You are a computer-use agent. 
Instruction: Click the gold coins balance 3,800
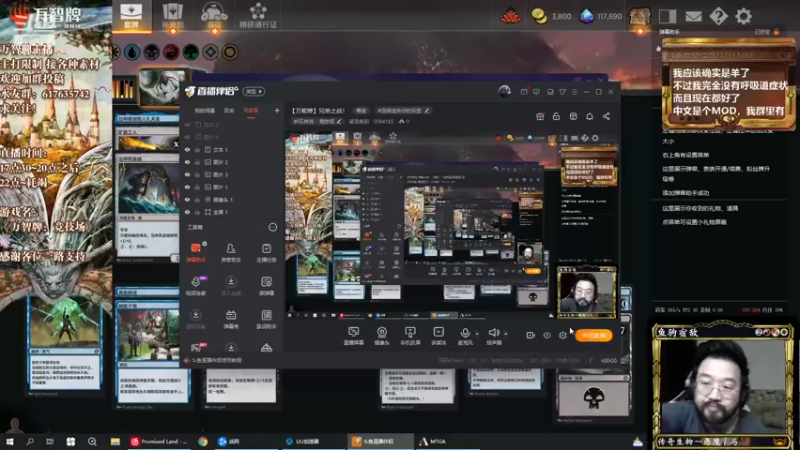551,16
